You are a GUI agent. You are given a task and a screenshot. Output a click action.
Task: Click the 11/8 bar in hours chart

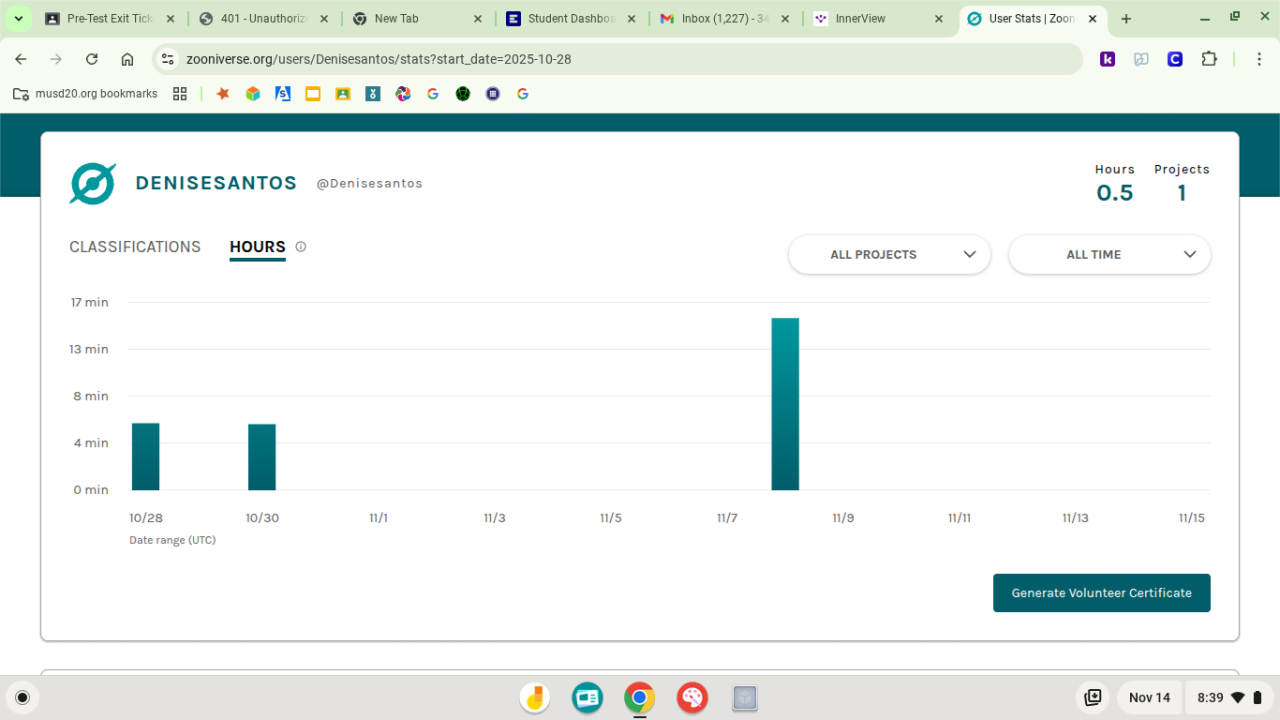(785, 404)
